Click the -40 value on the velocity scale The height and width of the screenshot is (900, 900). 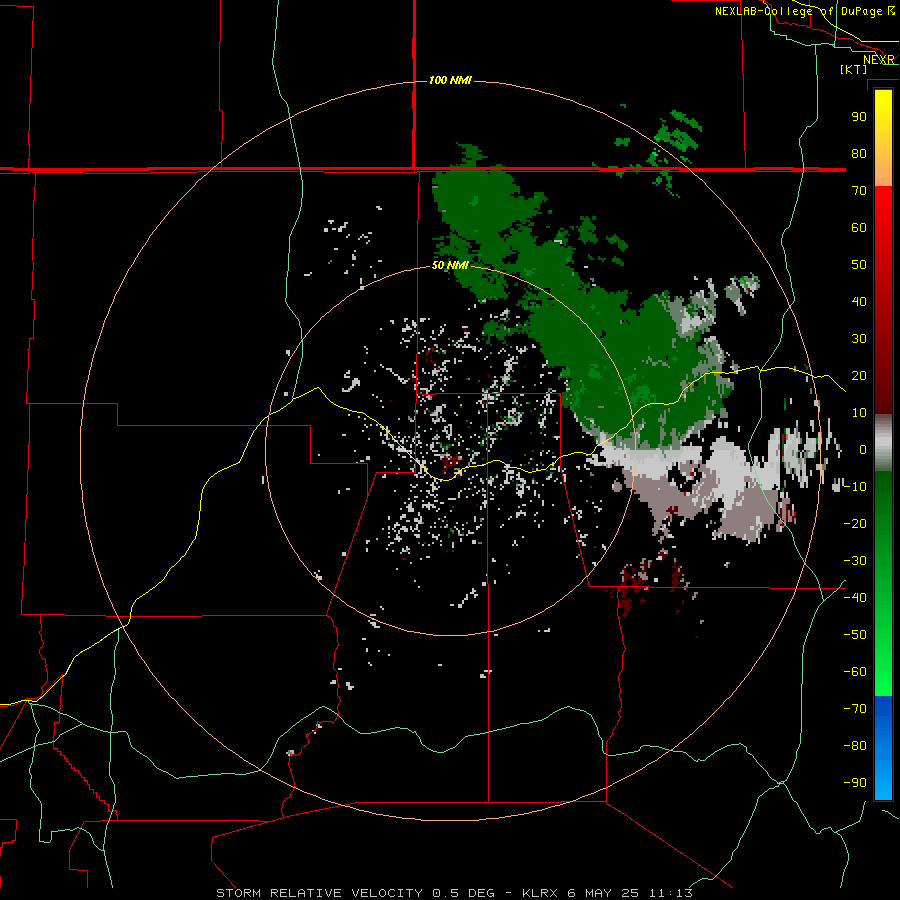(x=855, y=598)
